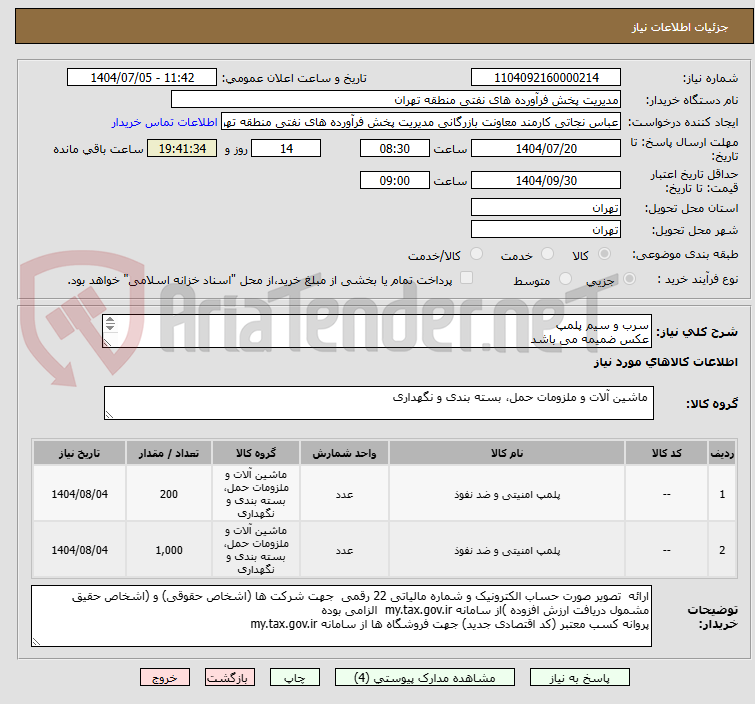
Task: Choose the 'کالا/خدمت' radio option
Action: 476,255
